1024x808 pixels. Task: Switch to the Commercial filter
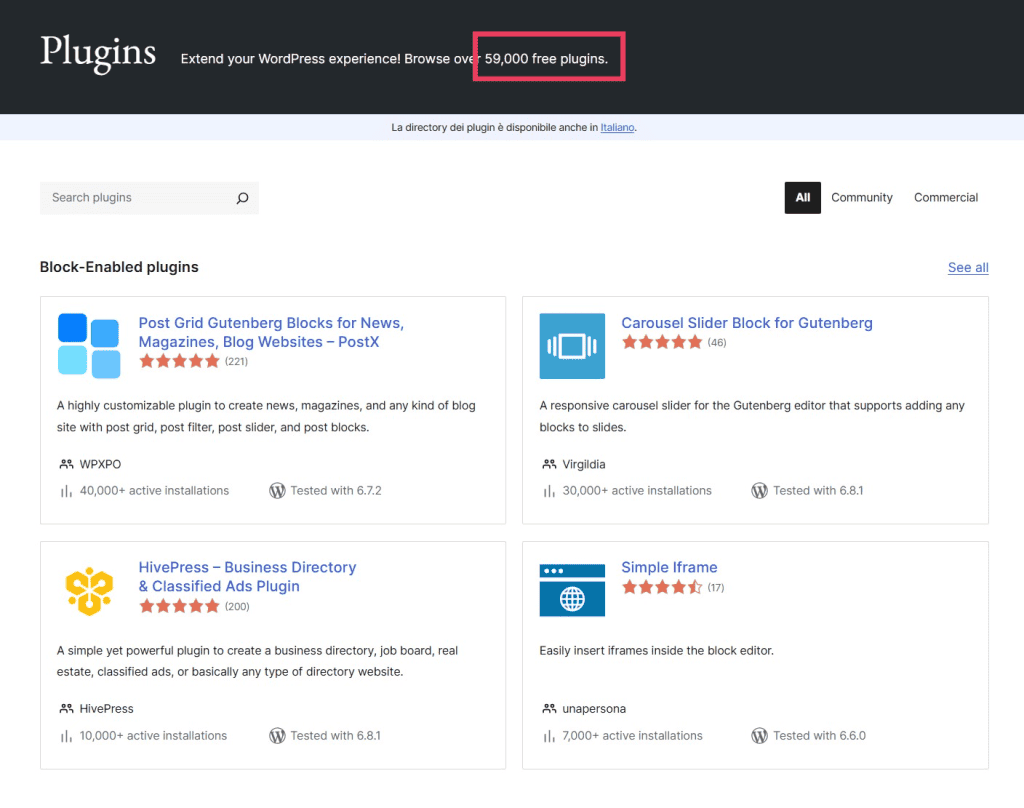[946, 198]
